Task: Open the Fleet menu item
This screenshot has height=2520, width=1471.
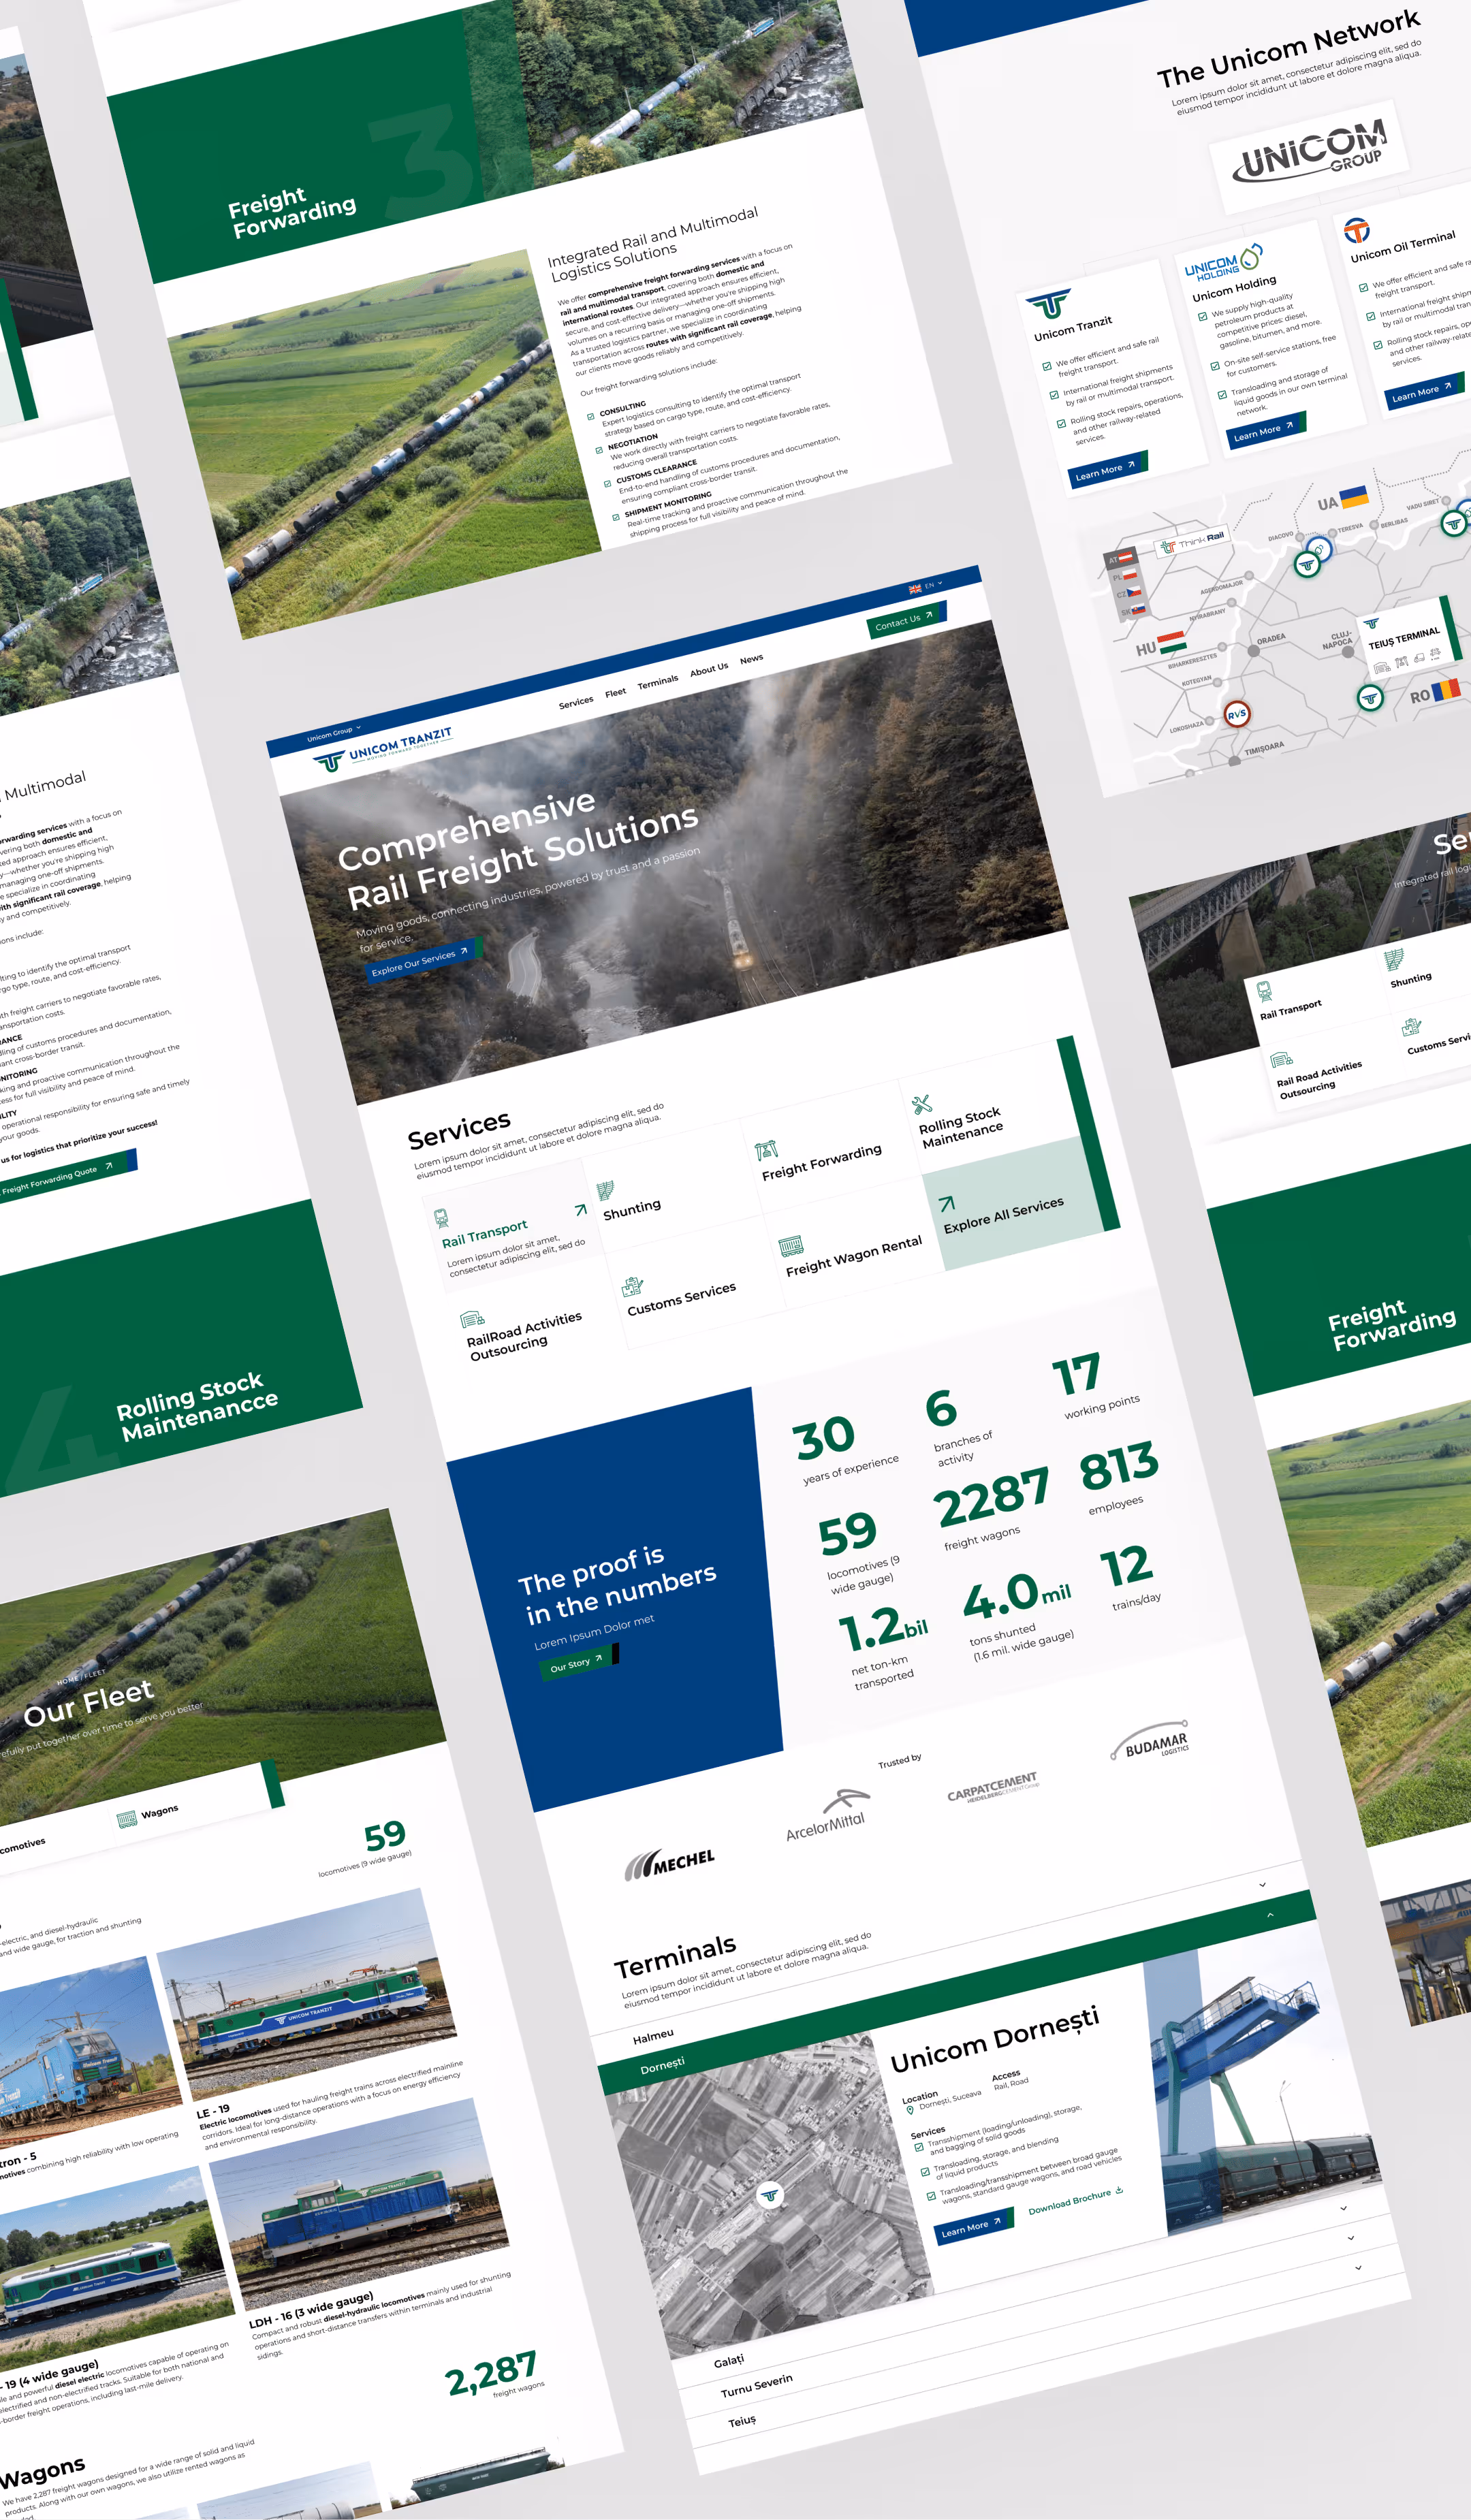Action: point(615,692)
